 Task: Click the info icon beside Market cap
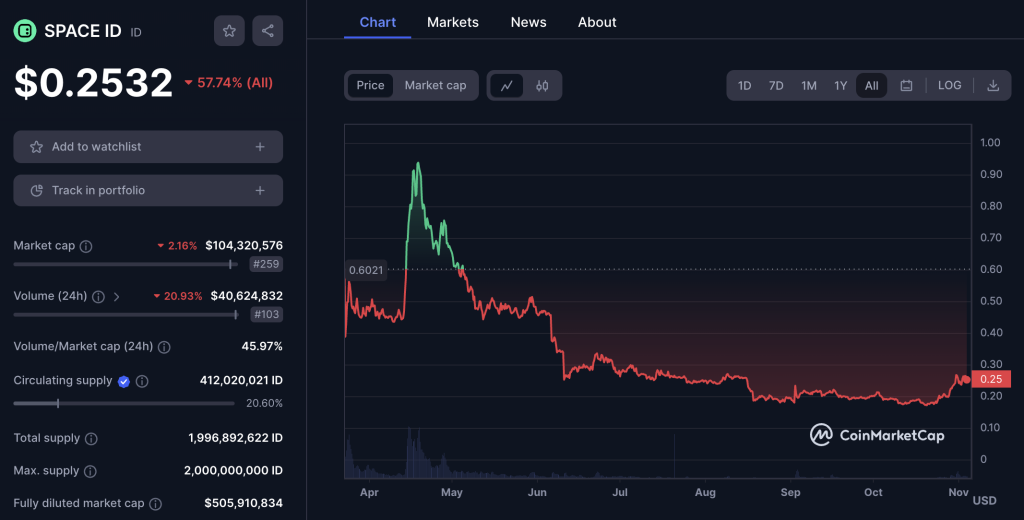point(86,246)
